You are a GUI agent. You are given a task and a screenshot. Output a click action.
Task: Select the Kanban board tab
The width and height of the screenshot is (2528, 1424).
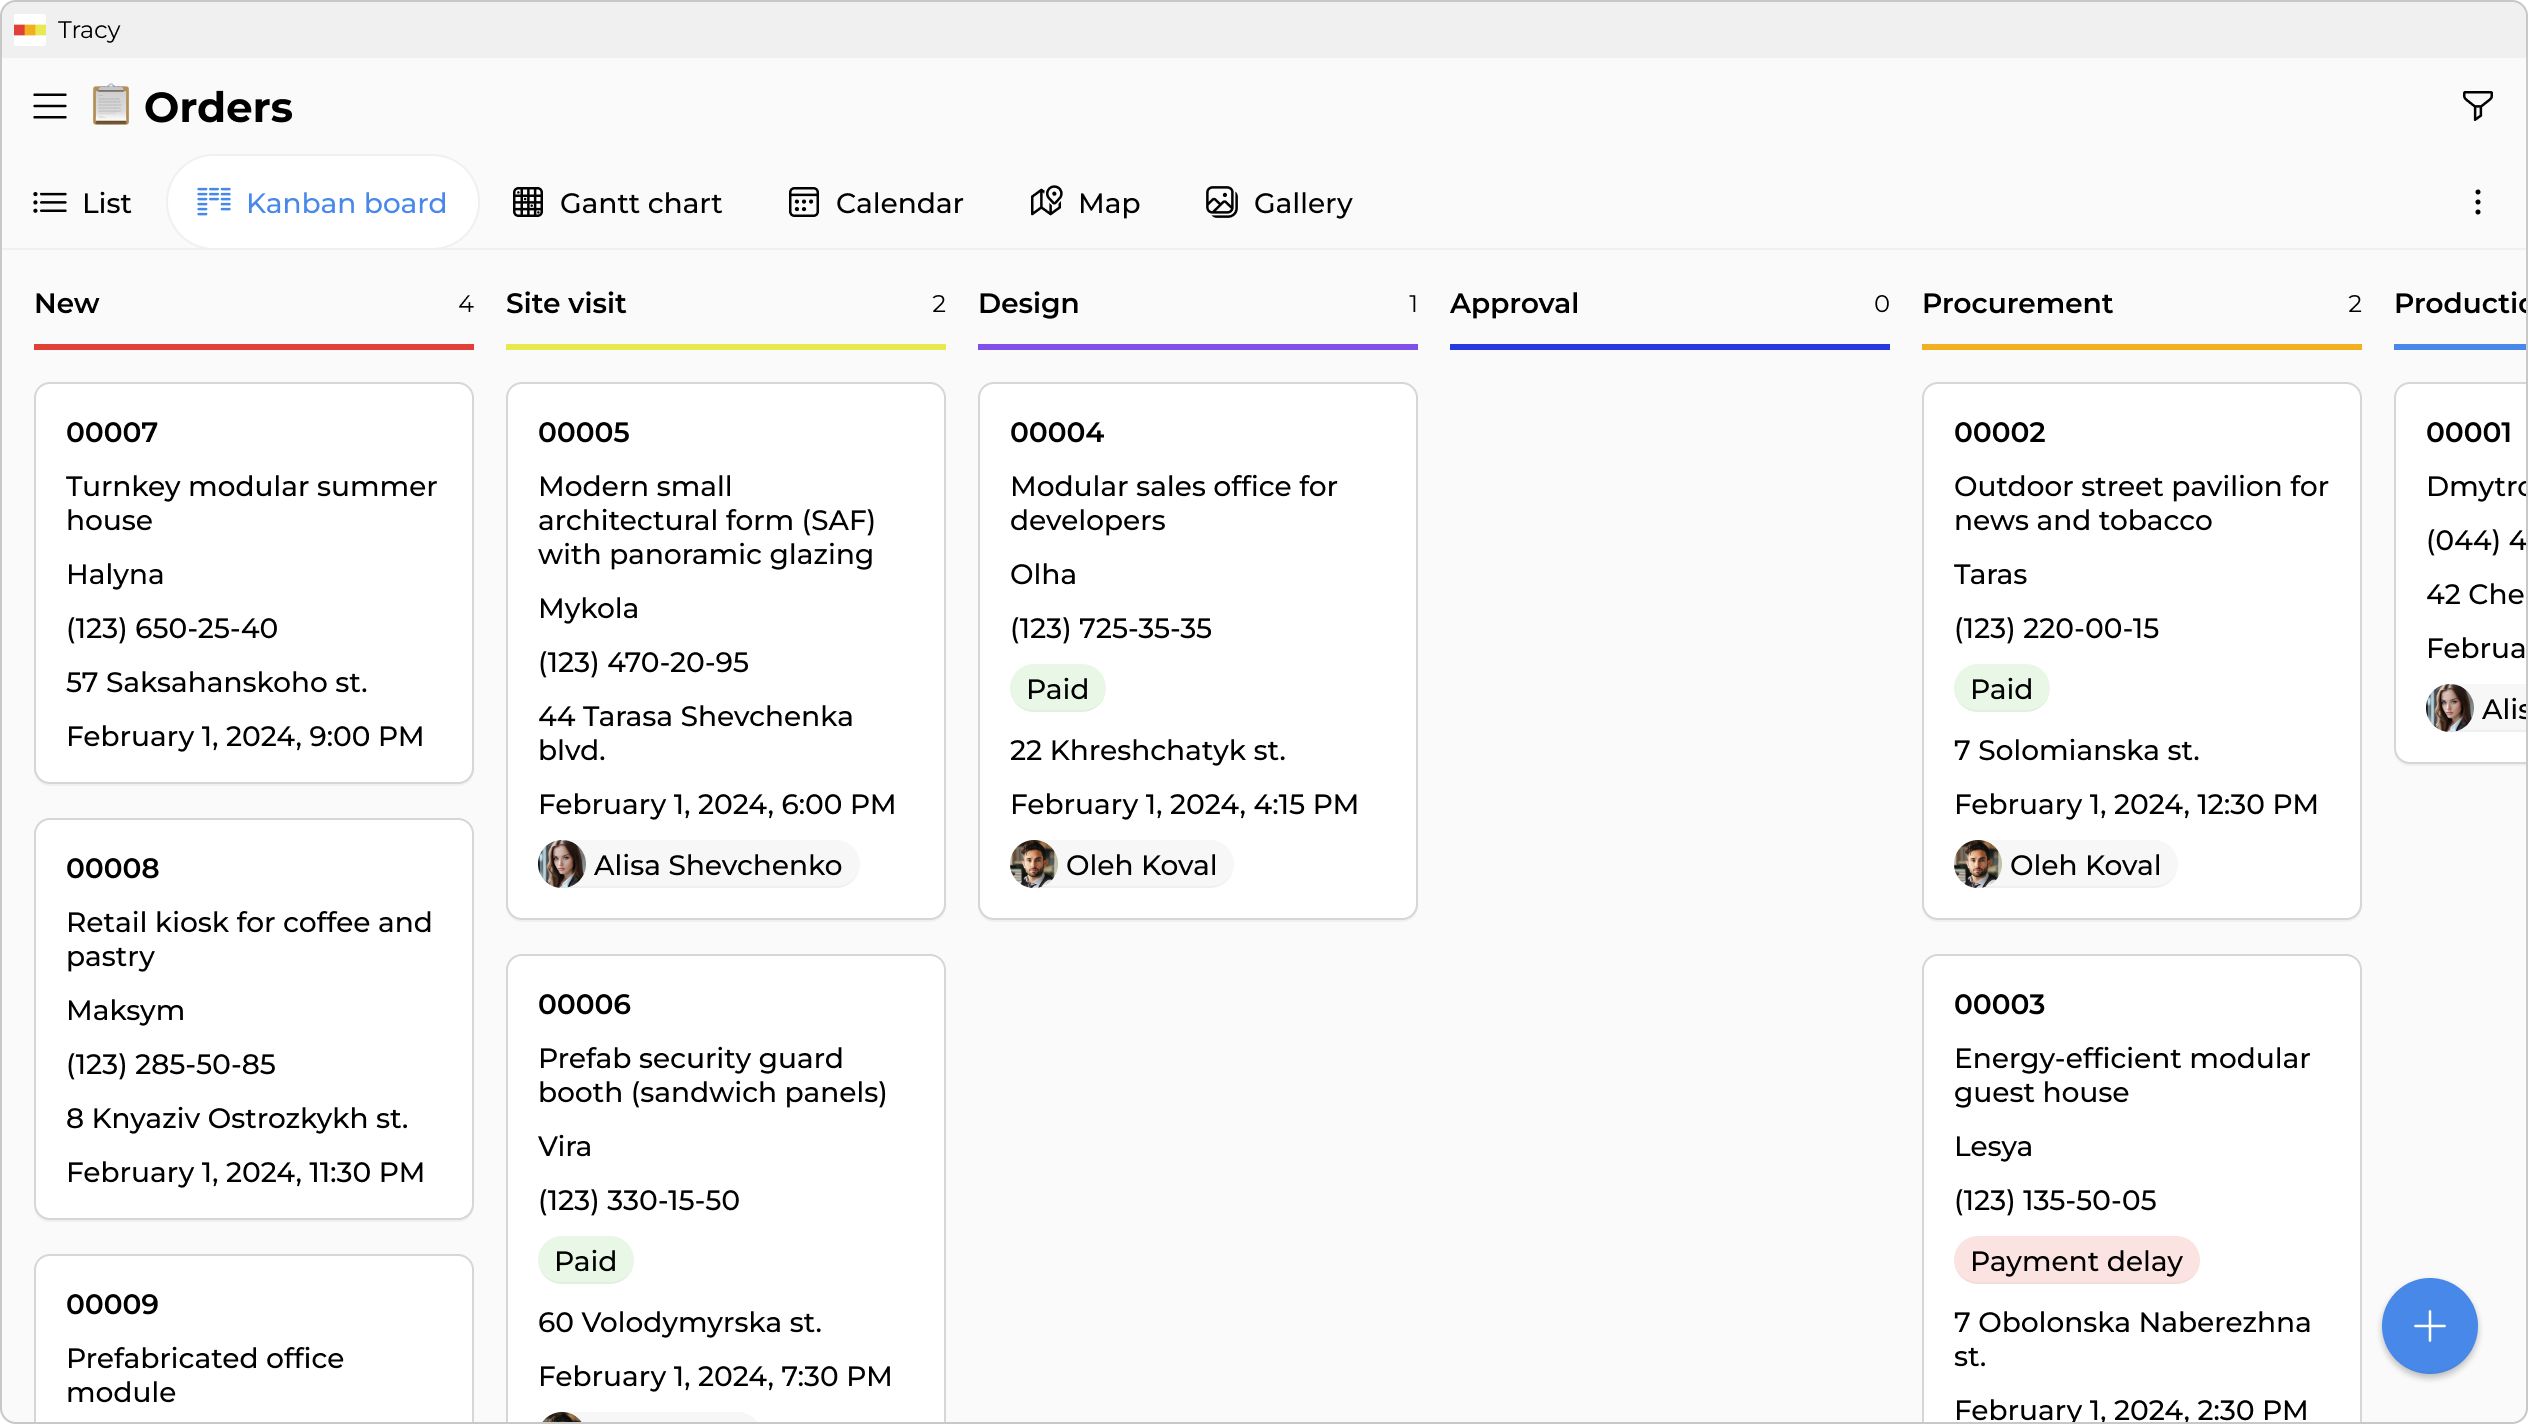(322, 203)
